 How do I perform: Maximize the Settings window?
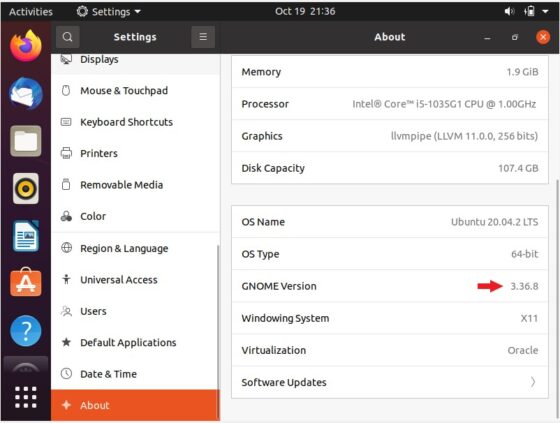tap(515, 37)
